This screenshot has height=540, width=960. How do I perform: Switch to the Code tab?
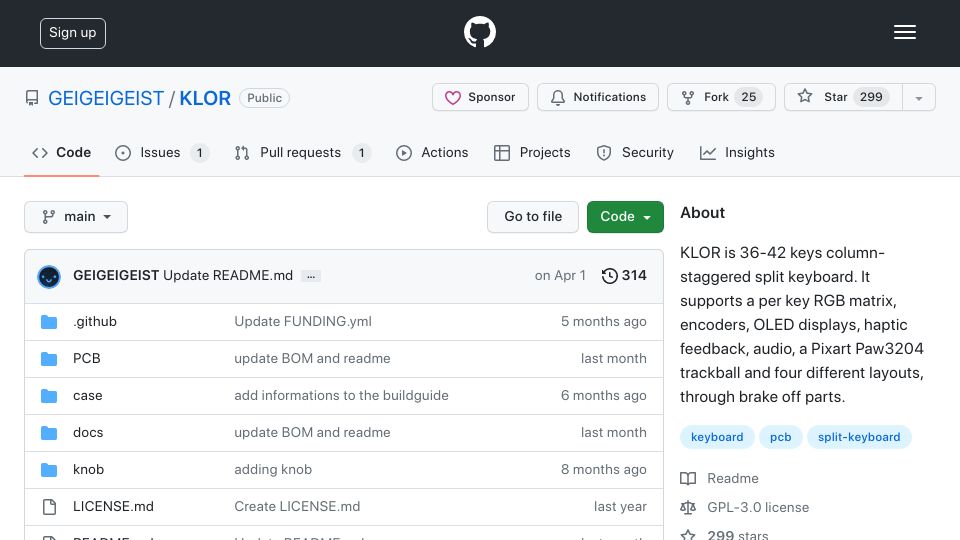61,152
